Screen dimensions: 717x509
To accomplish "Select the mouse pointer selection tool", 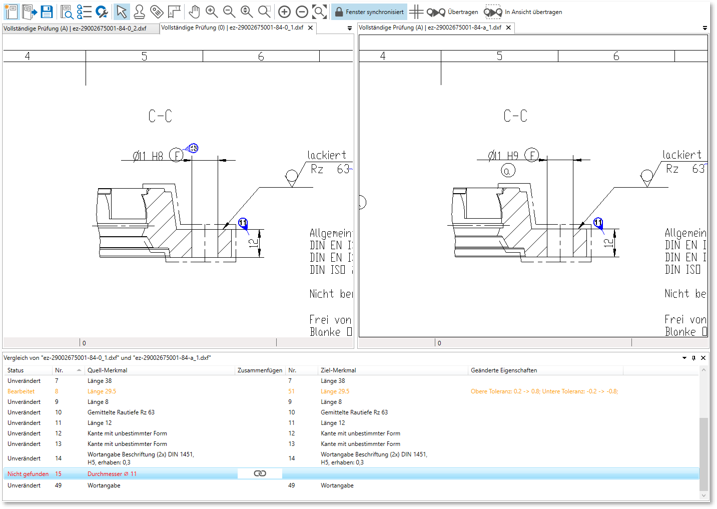I will point(121,12).
